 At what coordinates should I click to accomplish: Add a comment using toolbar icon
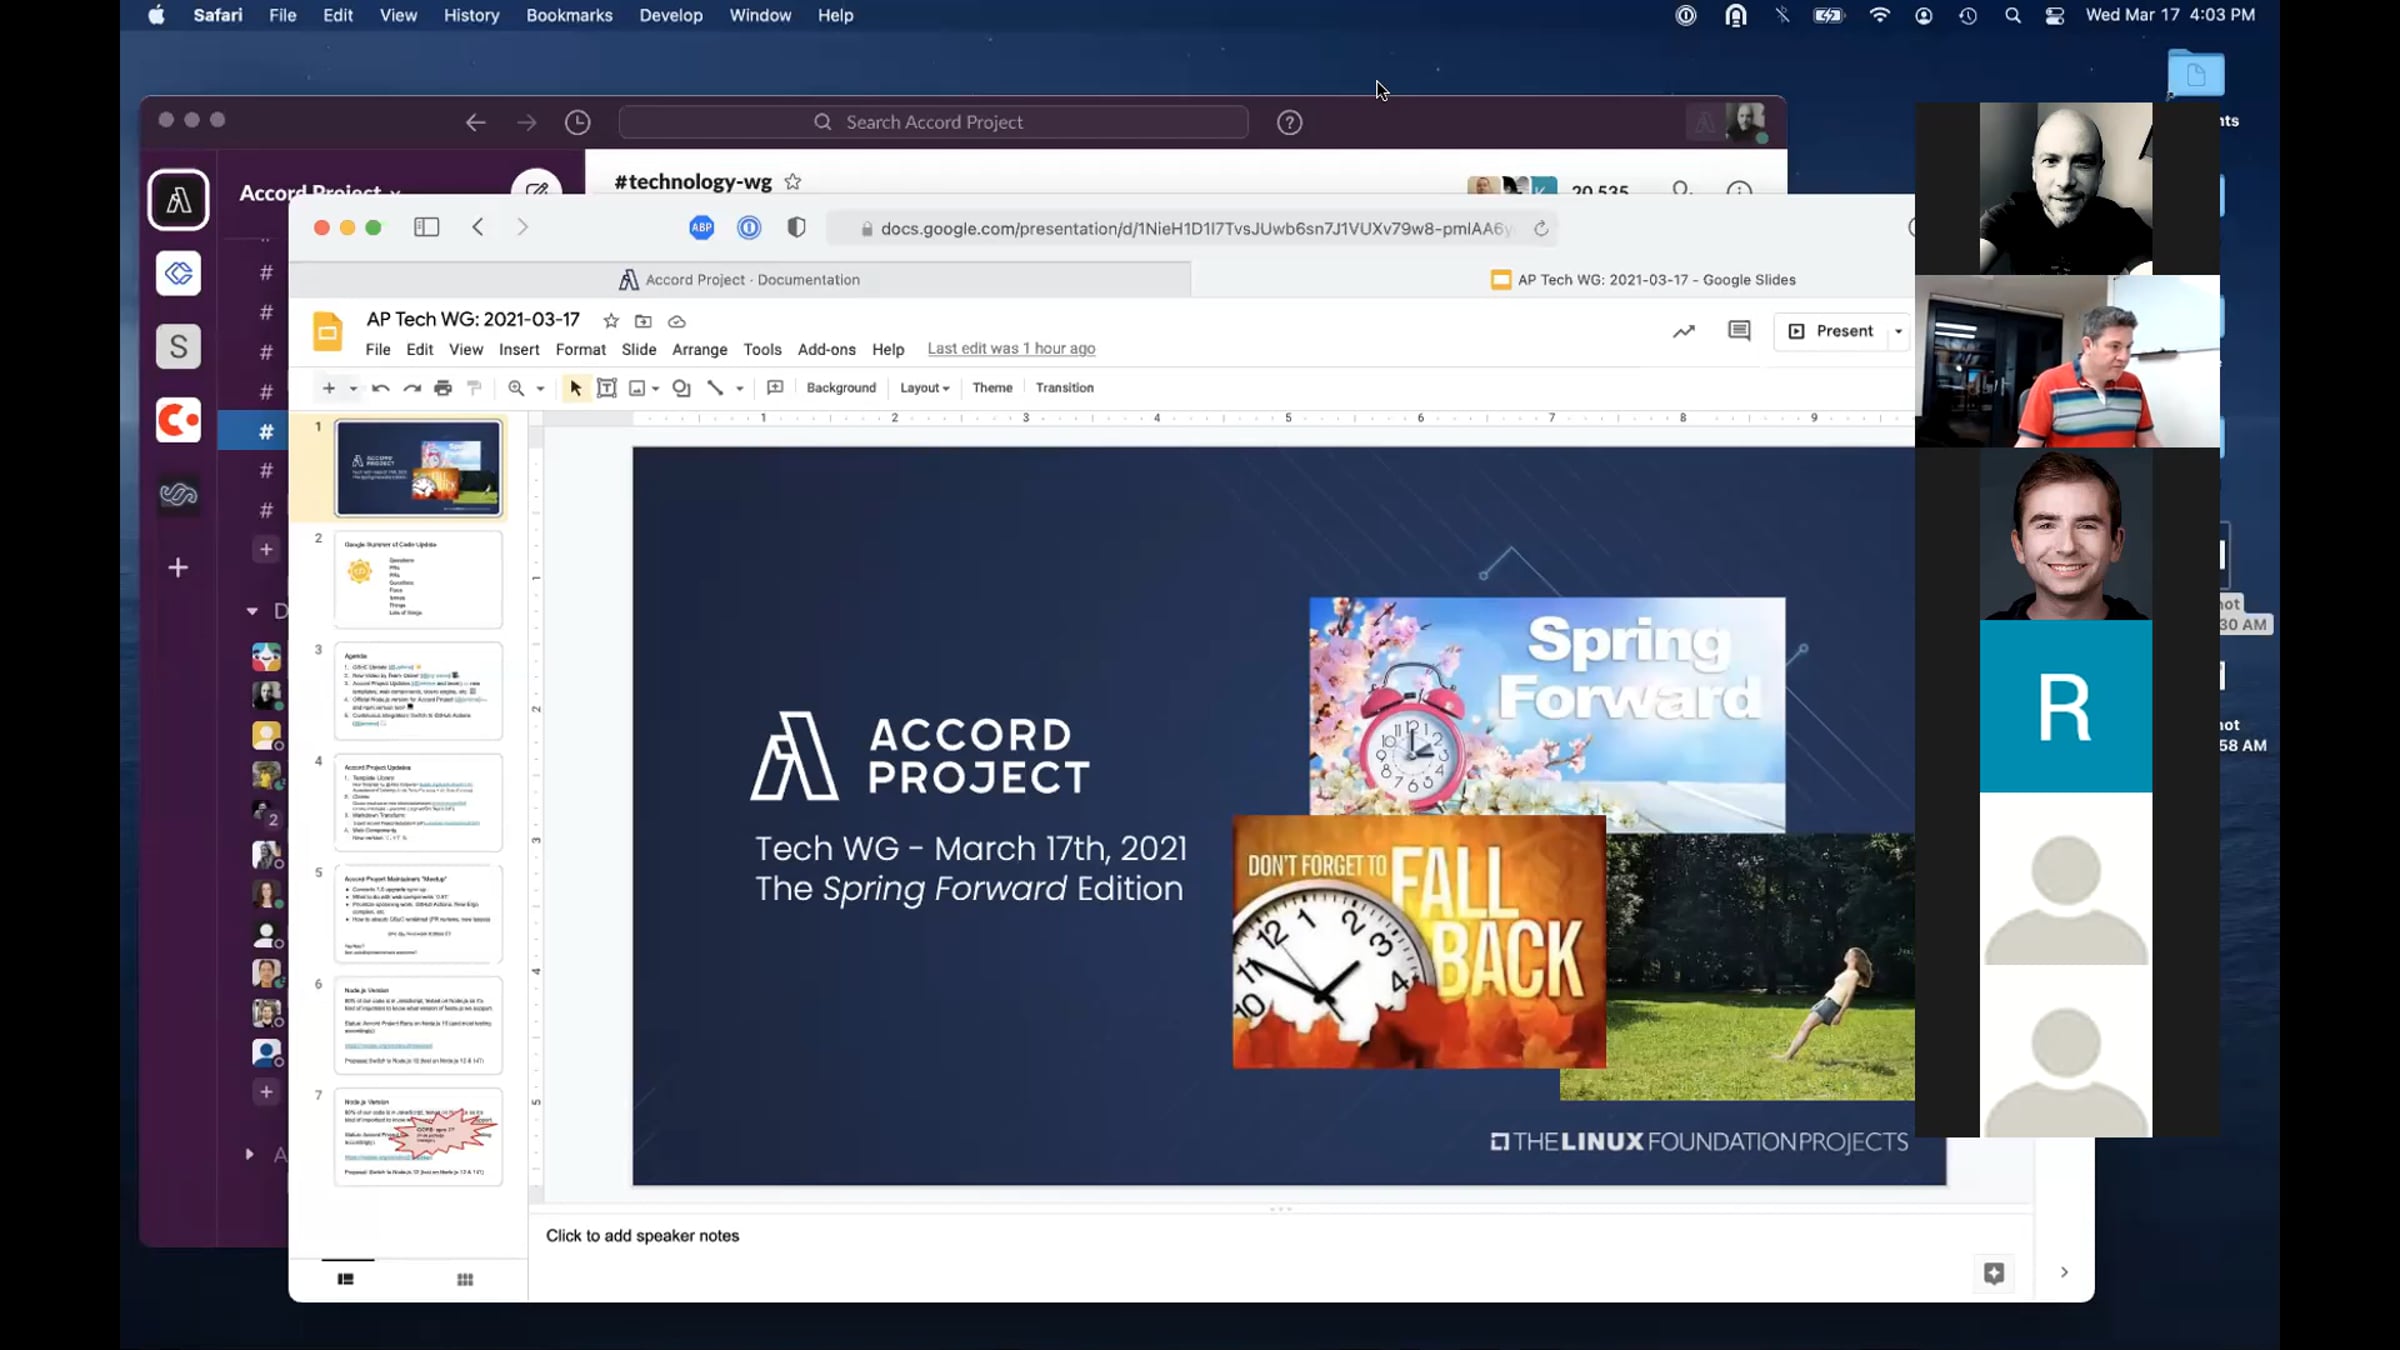tap(774, 388)
